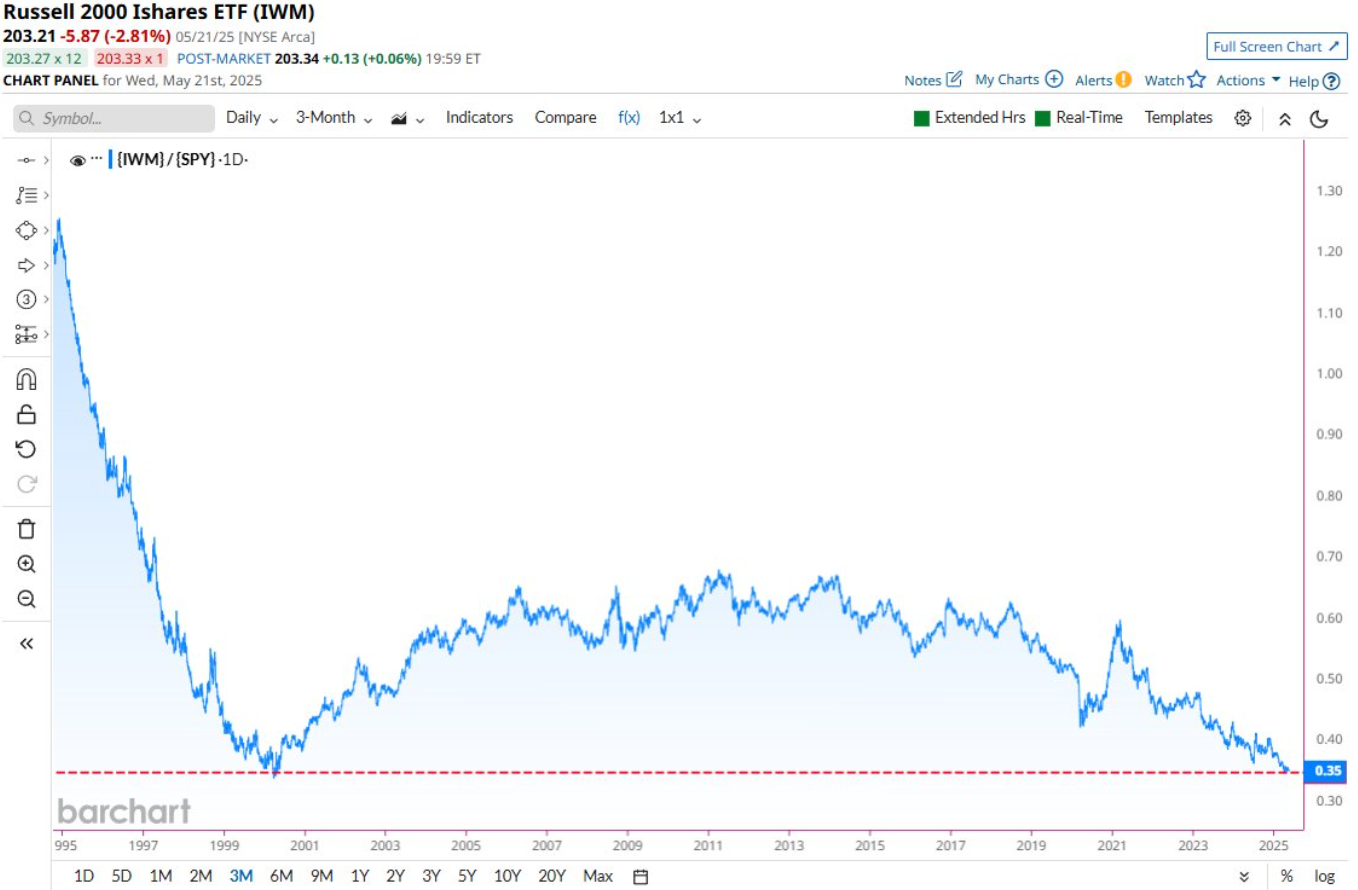Open series options three-dot menu
The image size is (1358, 890).
click(97, 159)
